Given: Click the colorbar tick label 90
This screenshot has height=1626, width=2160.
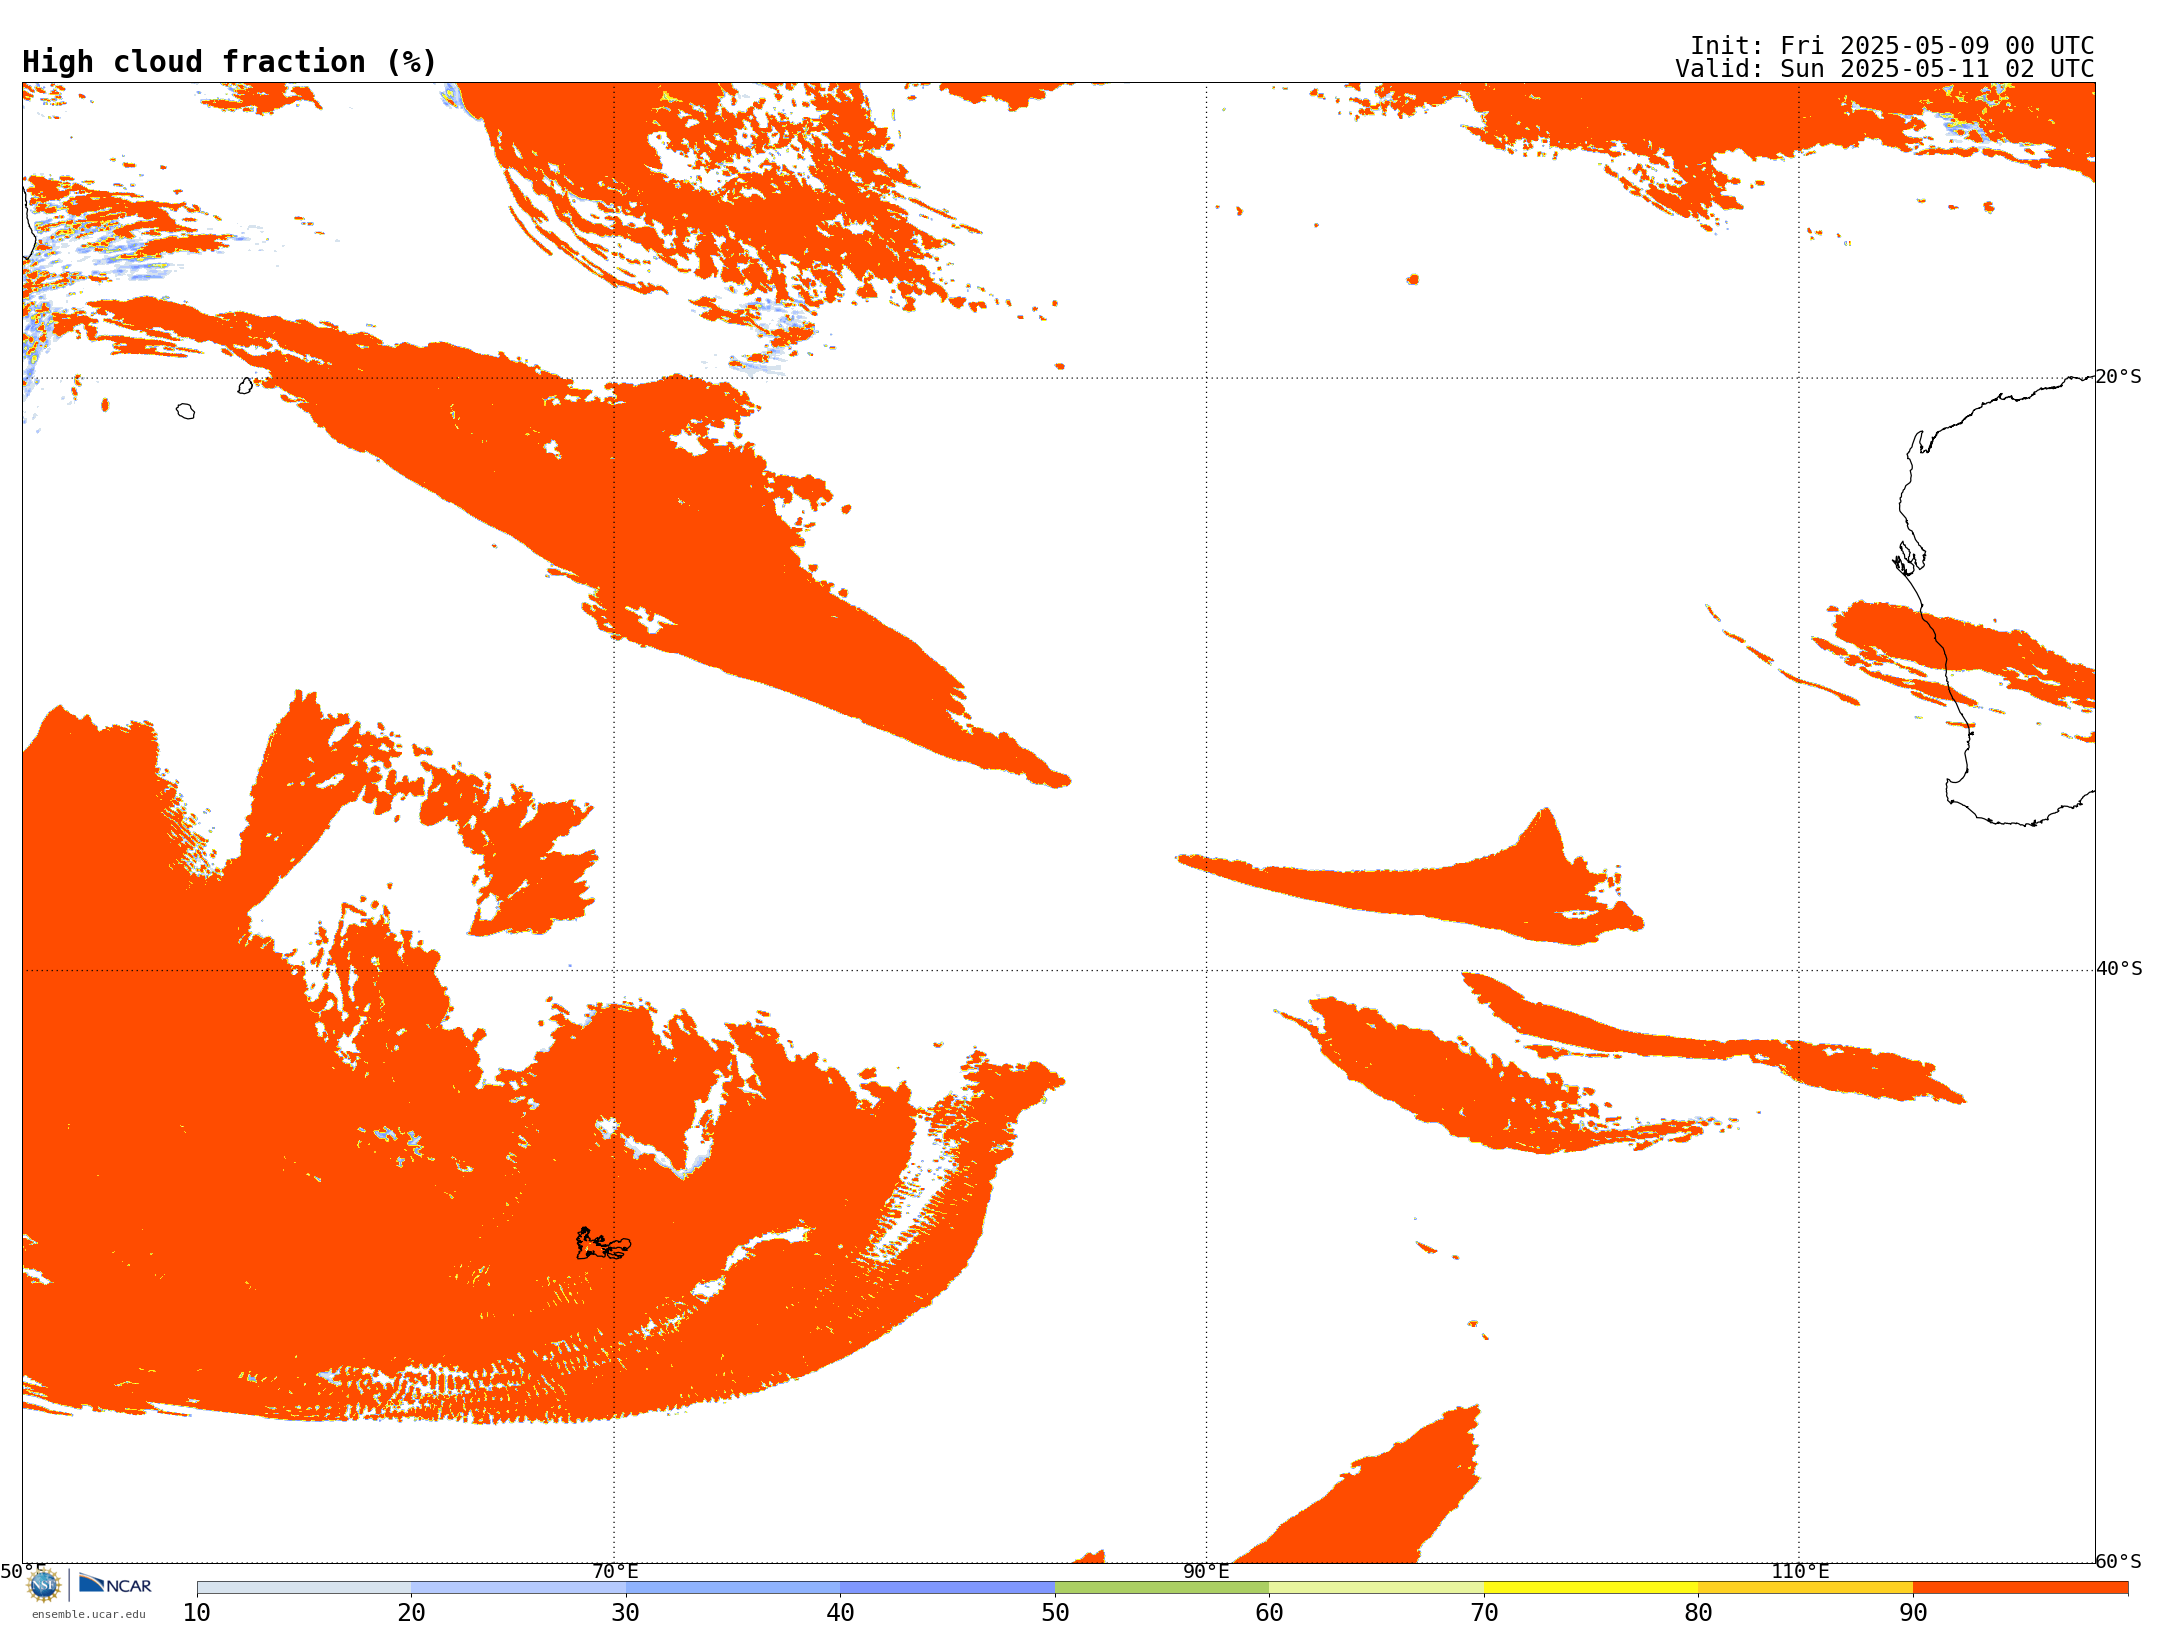Looking at the screenshot, I should [1913, 1613].
